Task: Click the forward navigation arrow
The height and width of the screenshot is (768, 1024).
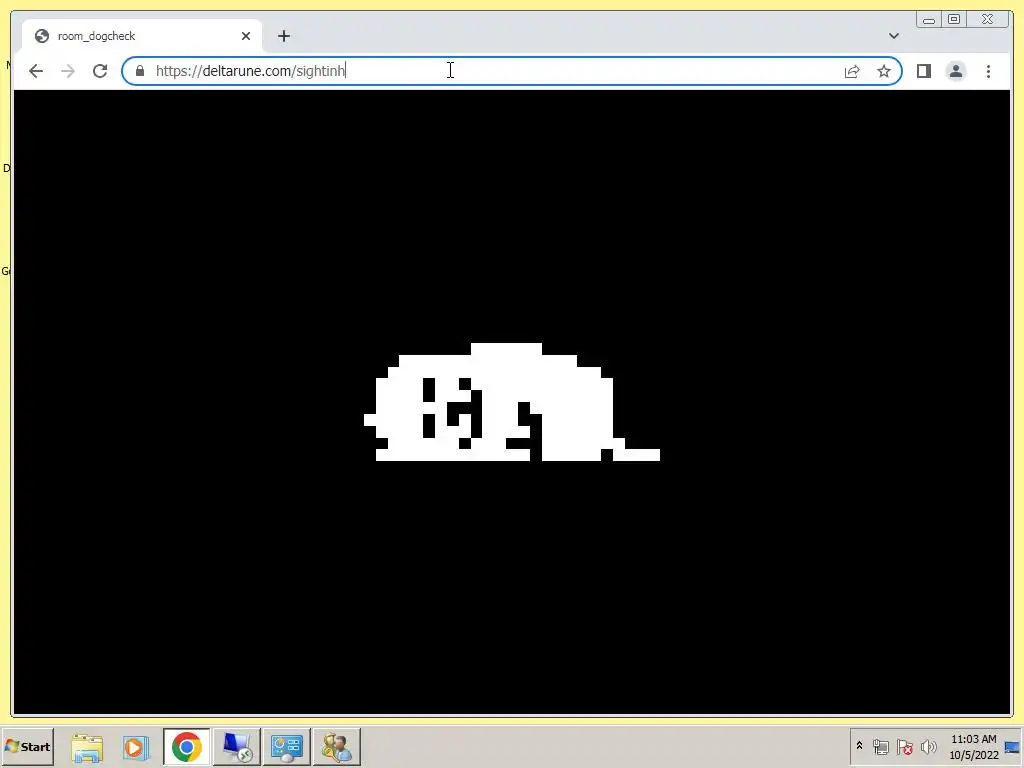Action: (68, 71)
